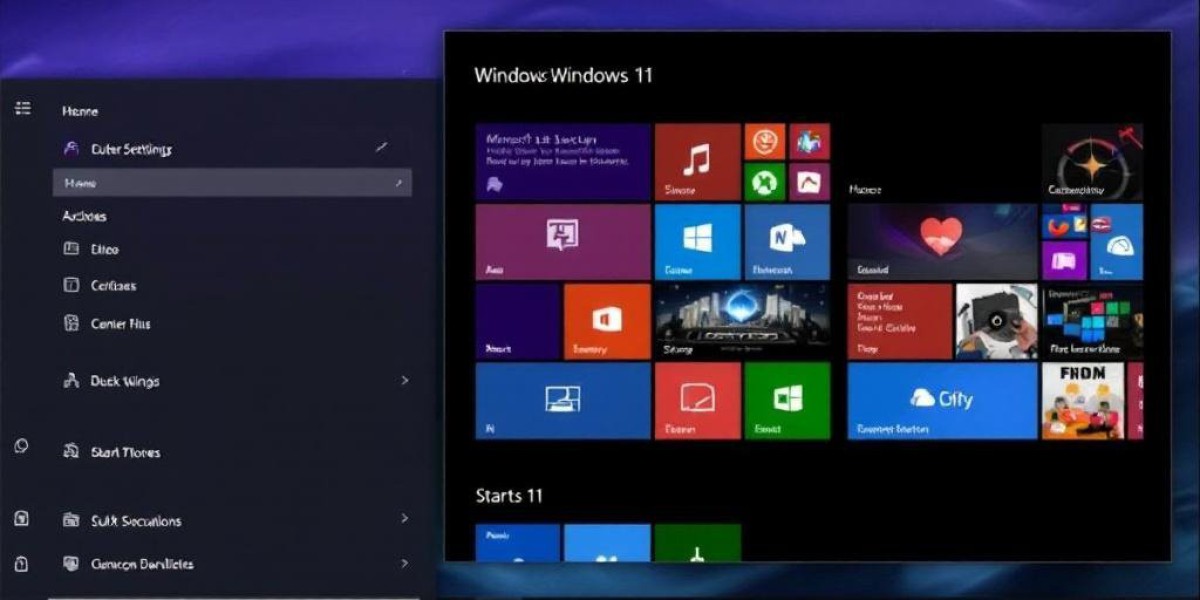Open the purple chat bubble tile
1200x600 pixels.
pyautogui.click(x=563, y=241)
